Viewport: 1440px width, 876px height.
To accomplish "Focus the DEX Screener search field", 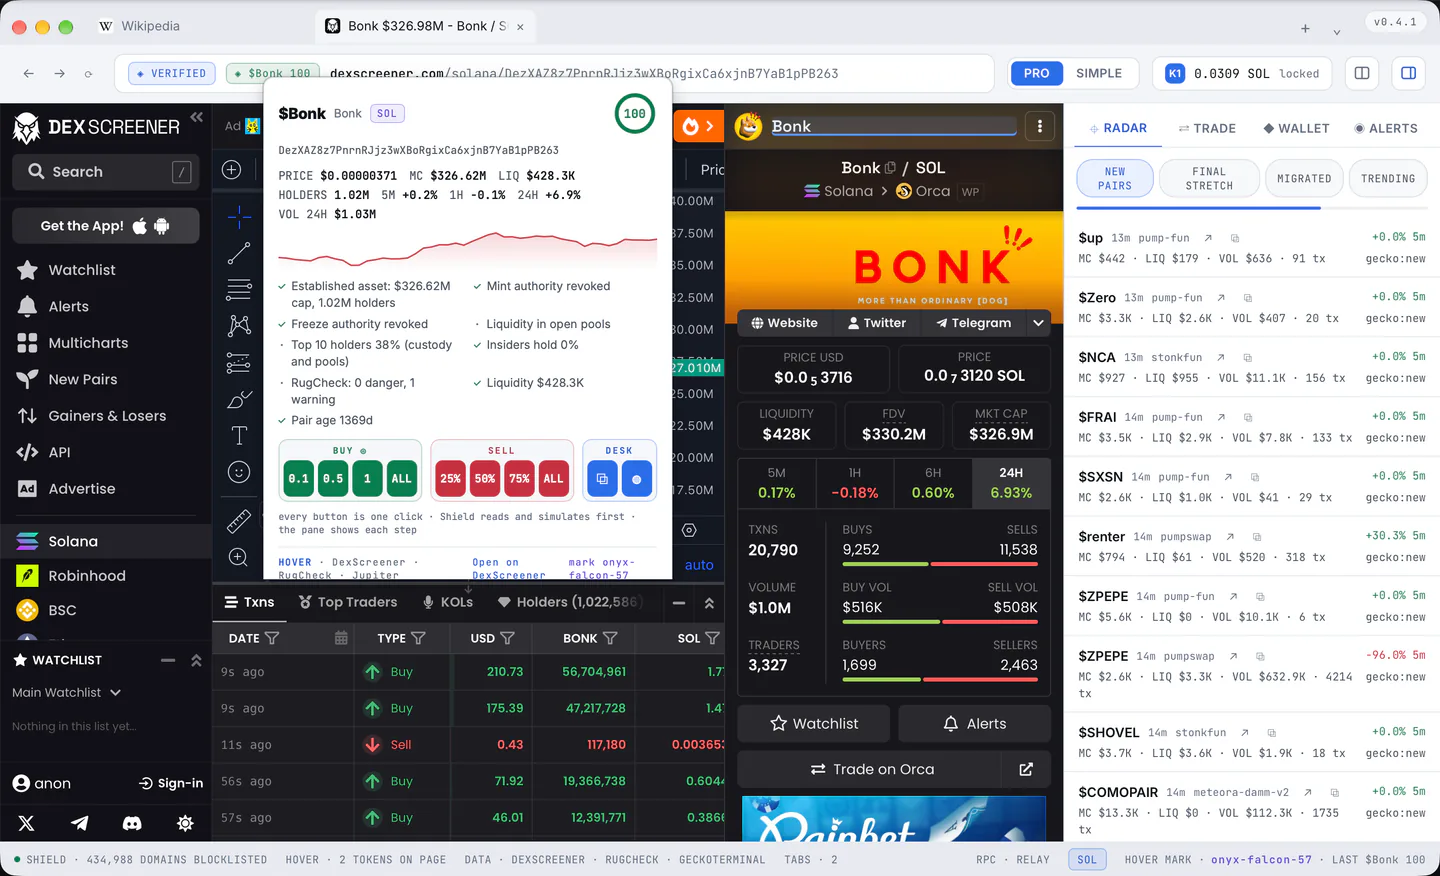I will (105, 172).
